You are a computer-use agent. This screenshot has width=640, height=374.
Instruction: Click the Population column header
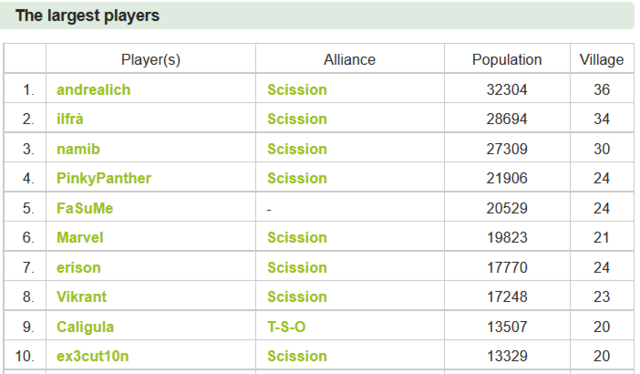coord(507,60)
